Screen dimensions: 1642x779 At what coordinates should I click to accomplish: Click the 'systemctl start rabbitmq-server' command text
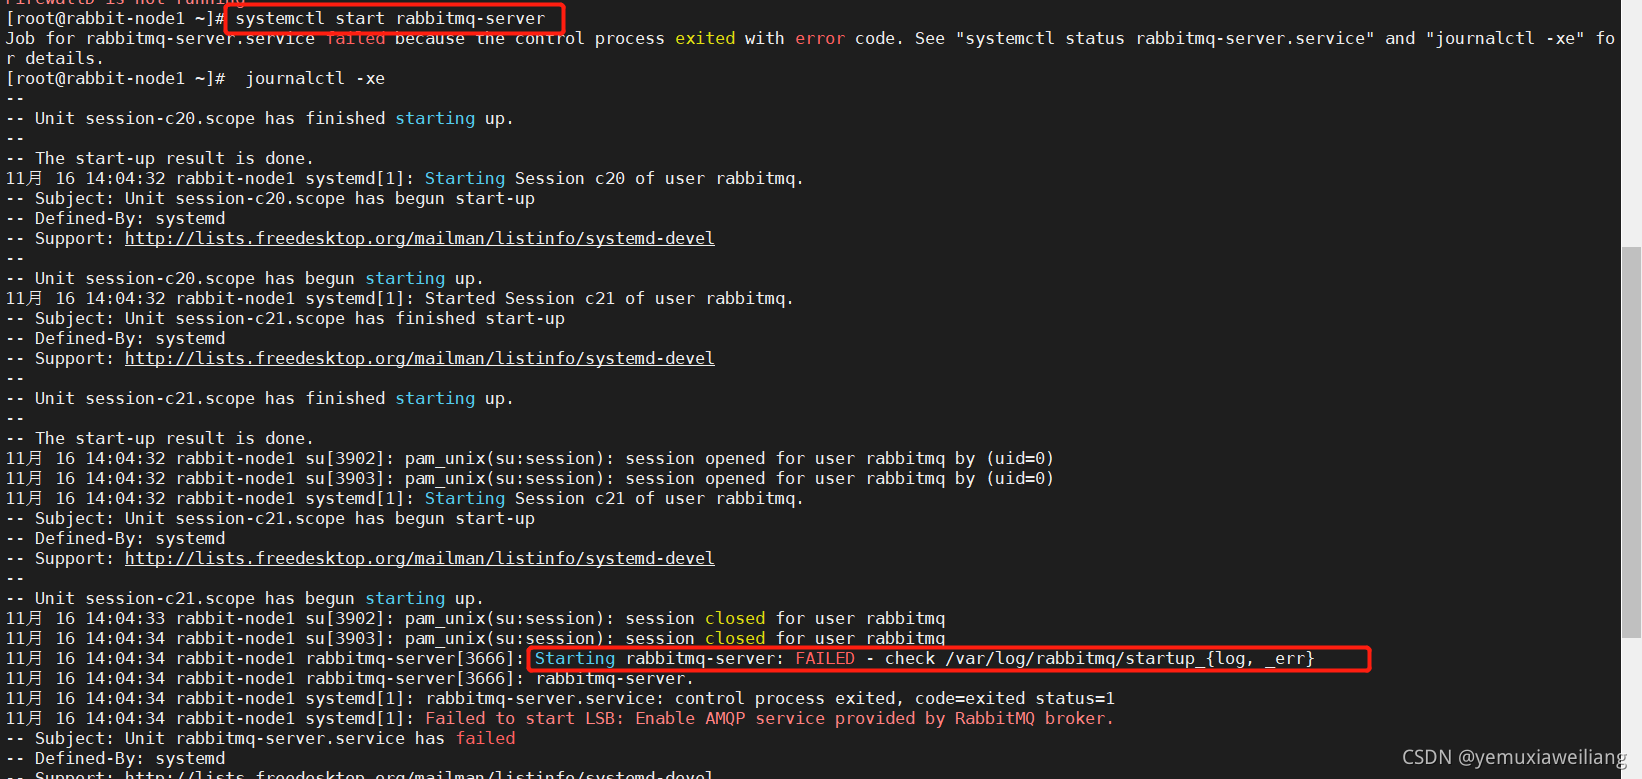pos(390,18)
